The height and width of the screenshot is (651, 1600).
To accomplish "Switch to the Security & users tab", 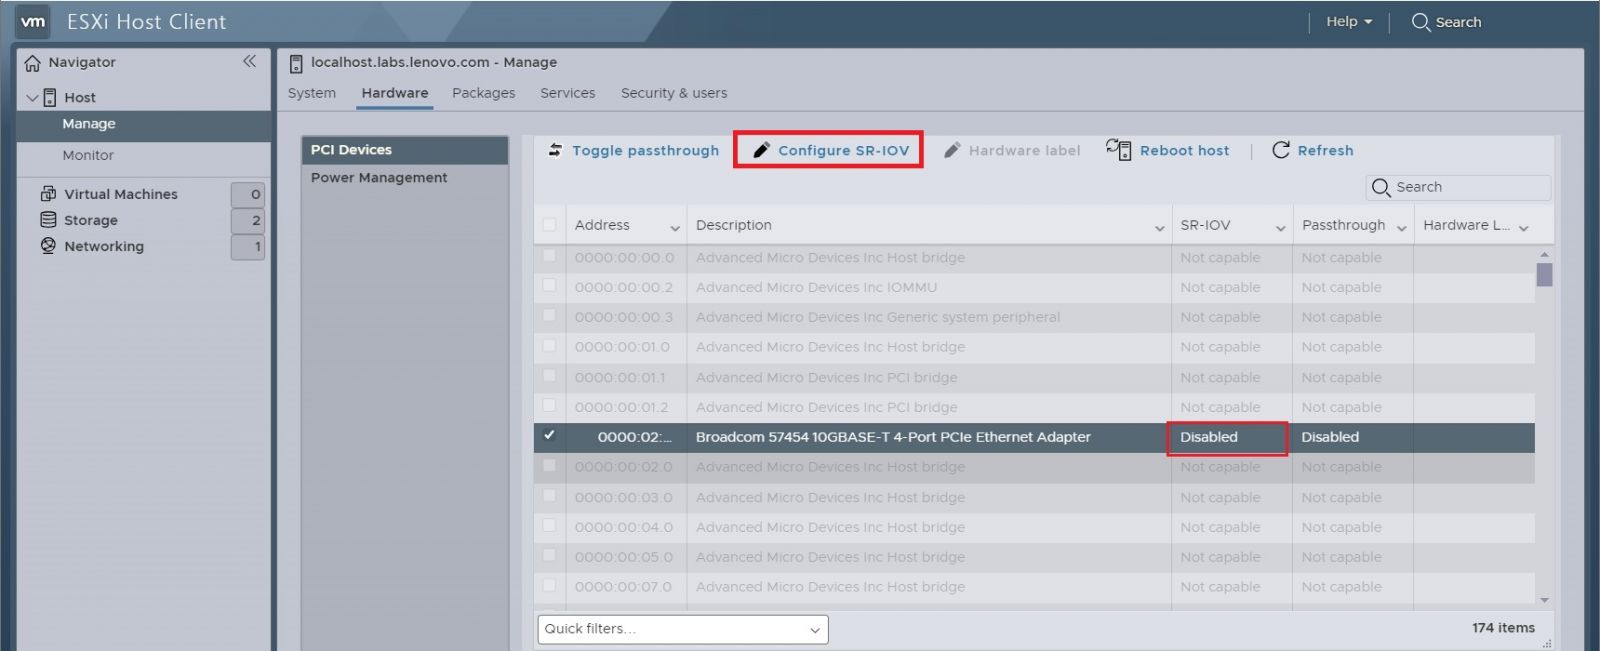I will (x=673, y=93).
